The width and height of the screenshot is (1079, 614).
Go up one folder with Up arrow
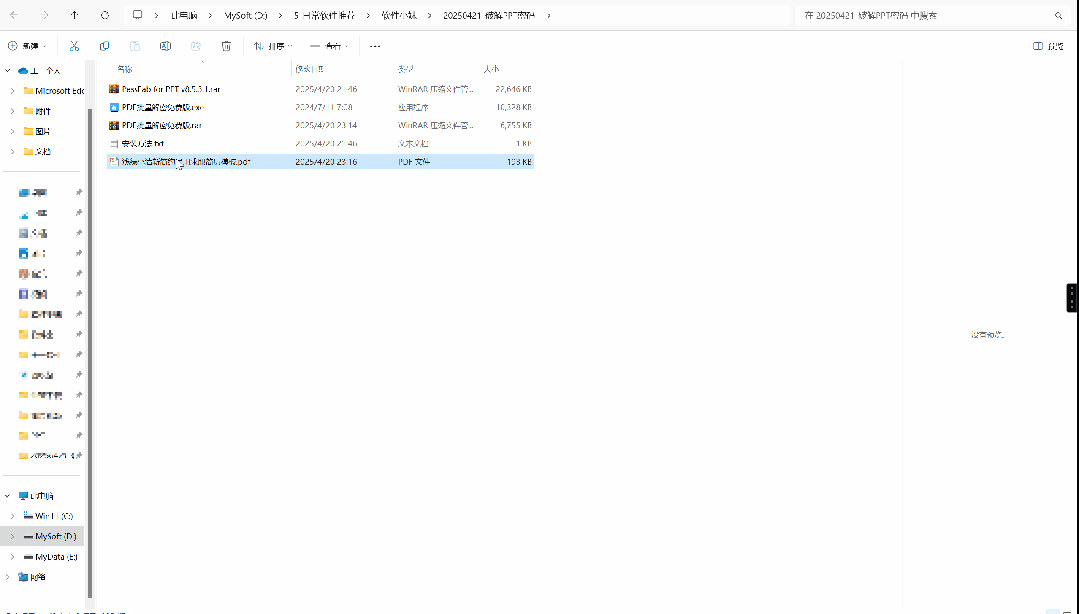coord(75,16)
